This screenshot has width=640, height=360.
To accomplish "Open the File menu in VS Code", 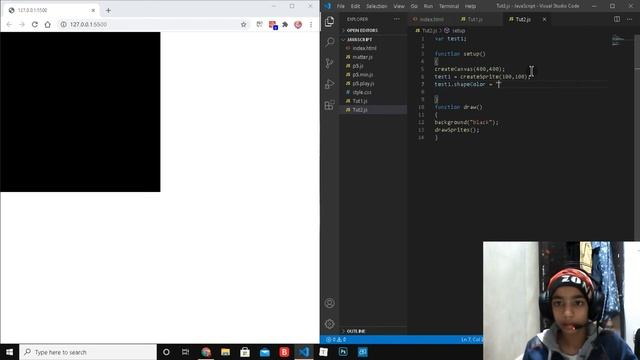I will pos(340,6).
